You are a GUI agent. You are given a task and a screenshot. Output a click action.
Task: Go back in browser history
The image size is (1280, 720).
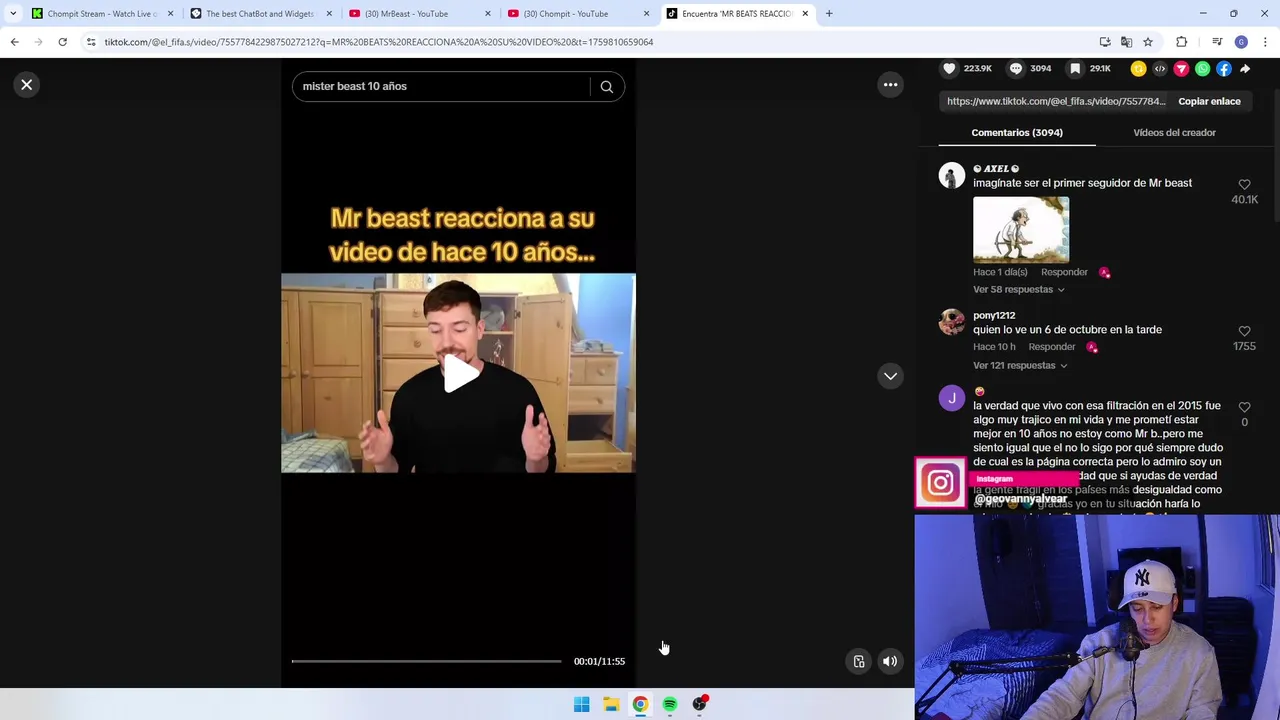point(14,42)
